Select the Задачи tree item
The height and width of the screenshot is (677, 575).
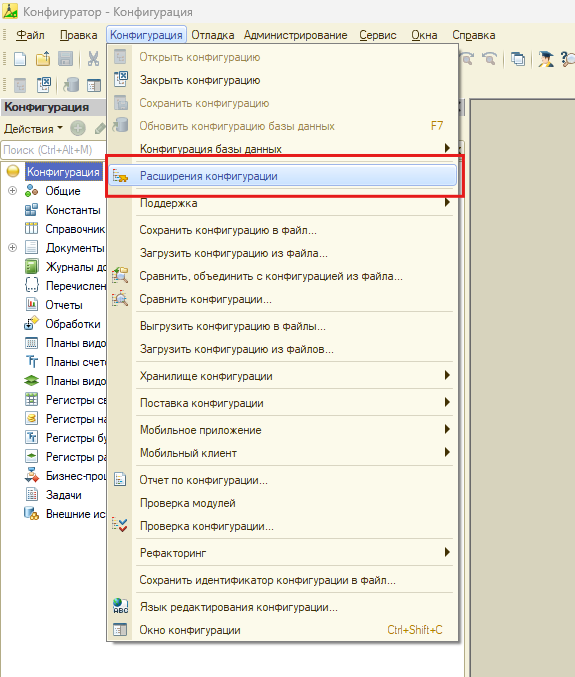[63, 495]
